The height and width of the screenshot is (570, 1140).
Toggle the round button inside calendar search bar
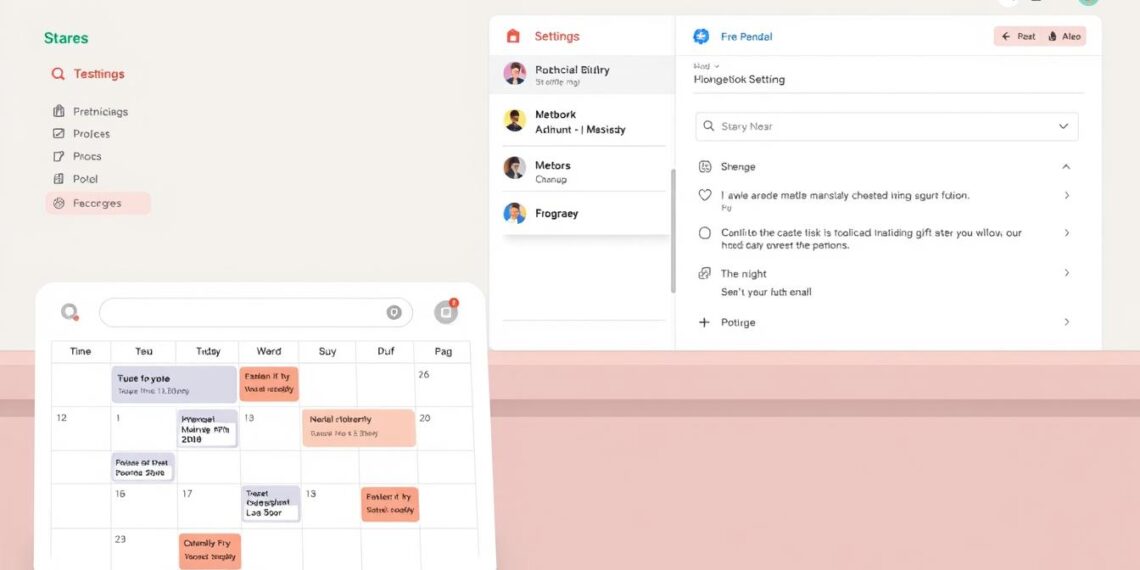point(394,313)
